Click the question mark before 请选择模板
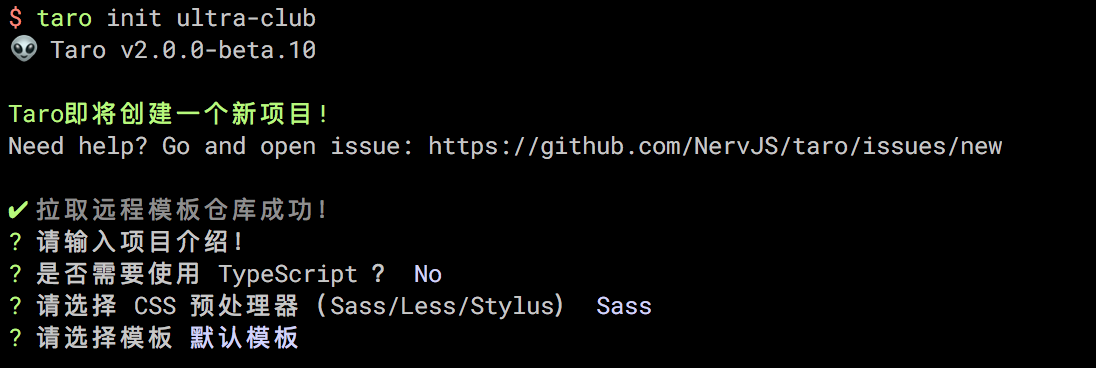 coord(15,339)
